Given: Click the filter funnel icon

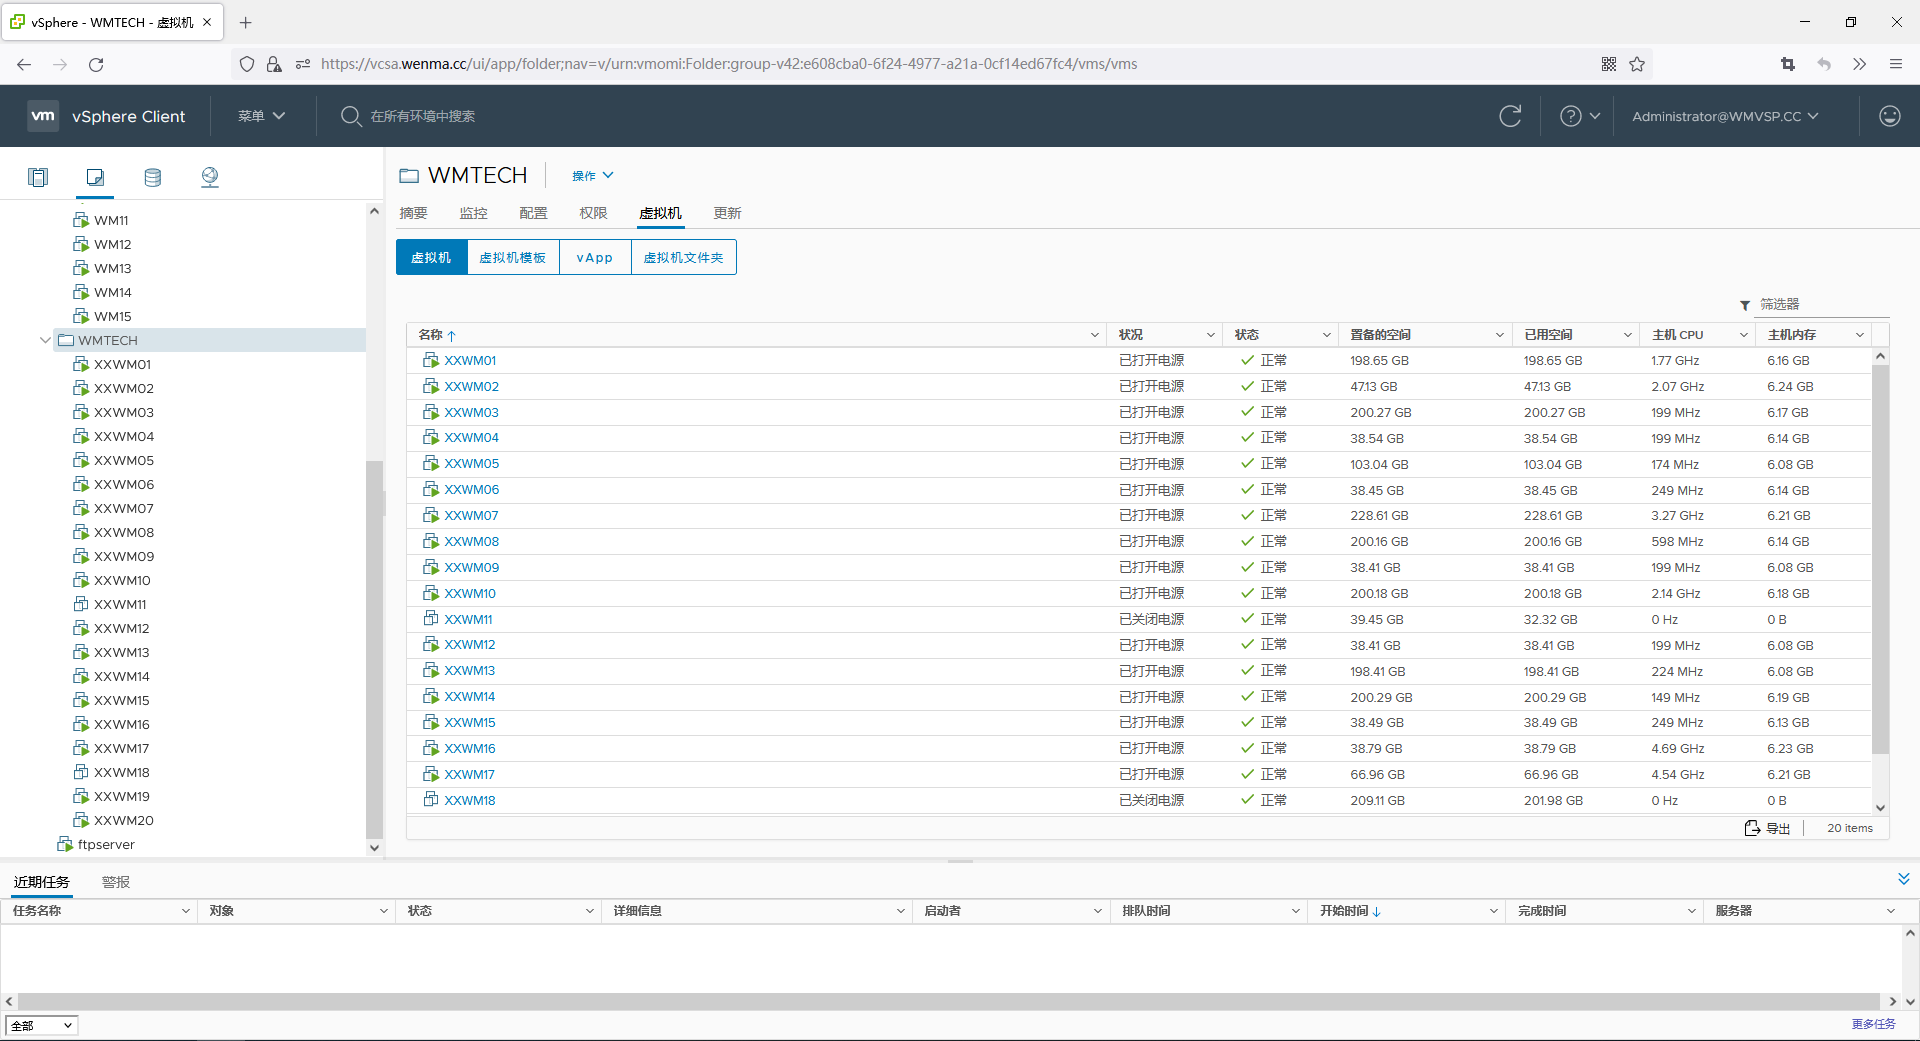Looking at the screenshot, I should click(1745, 305).
